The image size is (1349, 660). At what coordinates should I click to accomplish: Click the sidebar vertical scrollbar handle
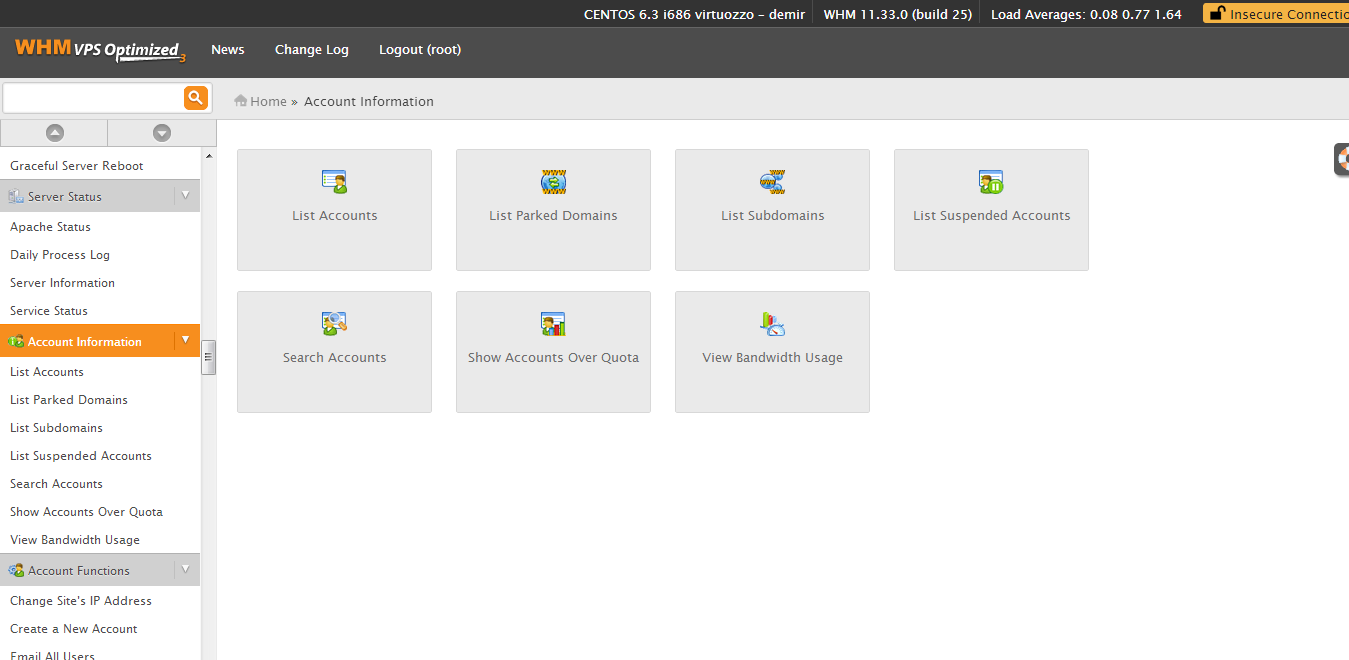[209, 357]
